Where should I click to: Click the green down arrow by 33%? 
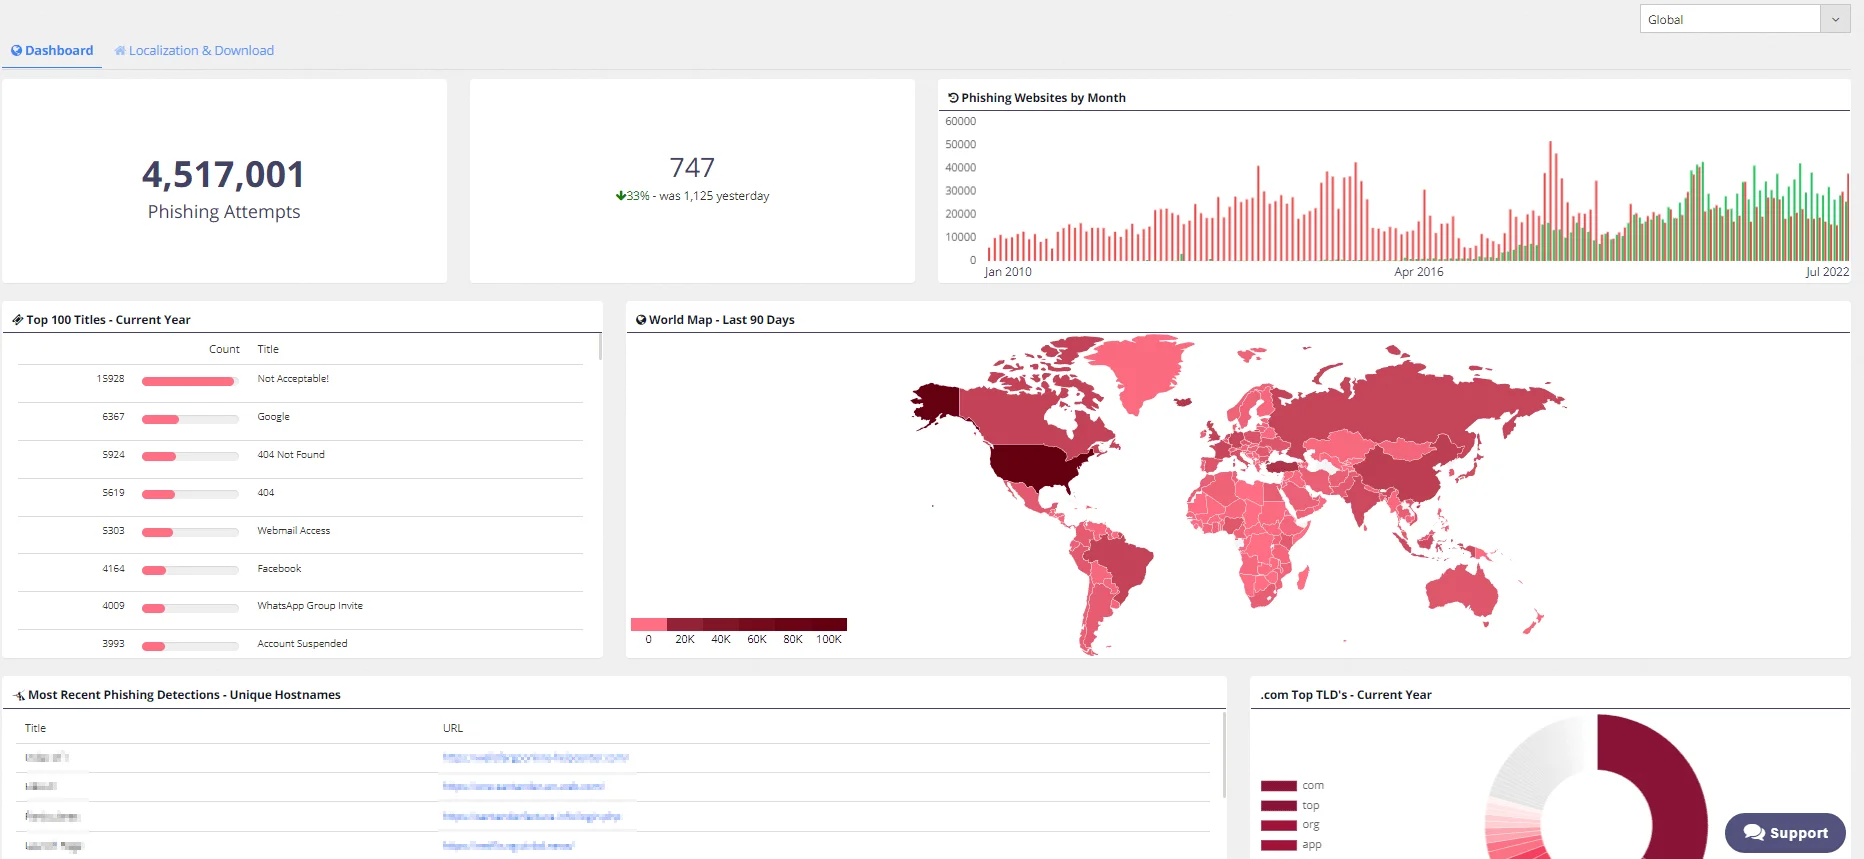tap(620, 196)
